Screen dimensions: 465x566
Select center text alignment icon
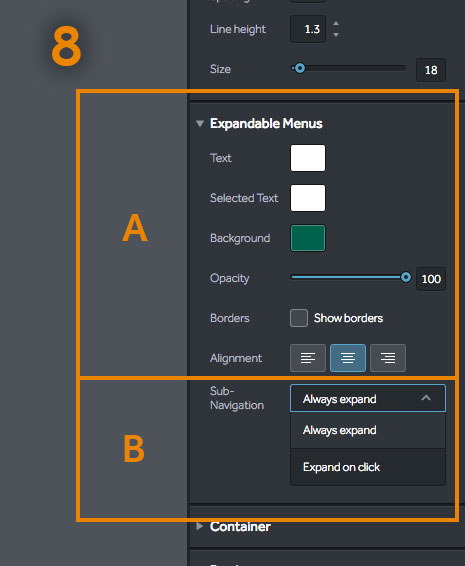coord(348,358)
